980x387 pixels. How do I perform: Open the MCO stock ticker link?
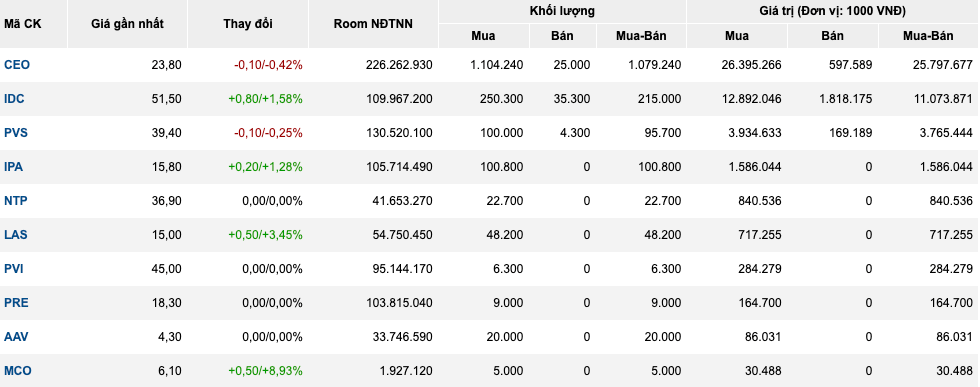[18, 371]
